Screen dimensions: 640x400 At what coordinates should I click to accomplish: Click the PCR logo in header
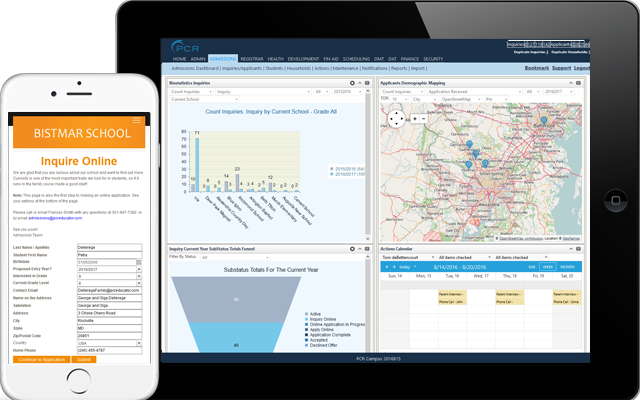coord(185,47)
